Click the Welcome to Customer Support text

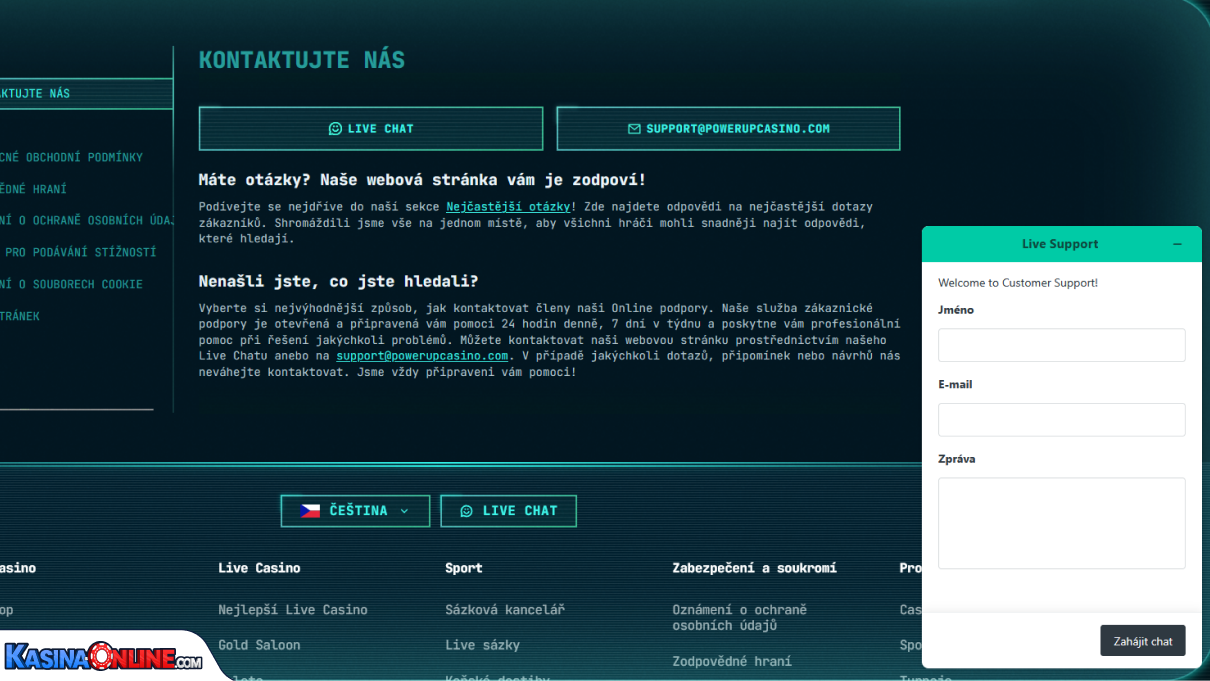tap(1018, 283)
